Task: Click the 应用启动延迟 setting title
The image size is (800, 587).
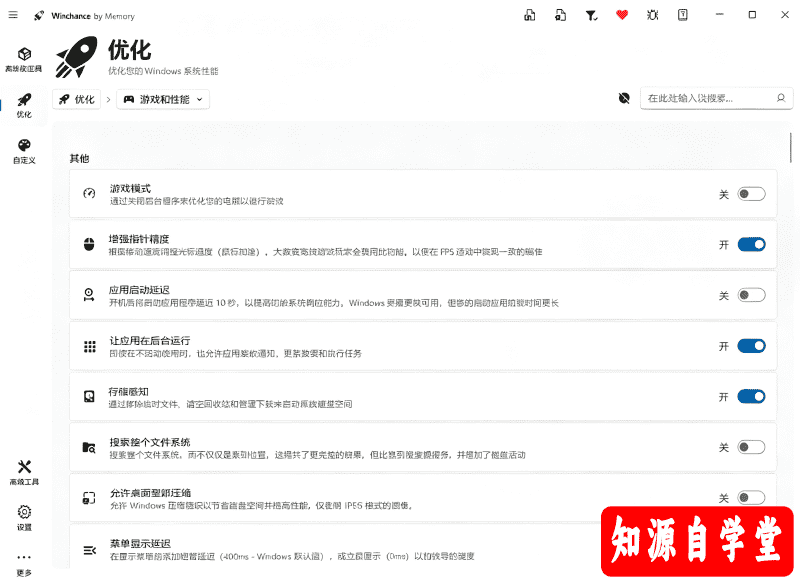Action: [139, 290]
